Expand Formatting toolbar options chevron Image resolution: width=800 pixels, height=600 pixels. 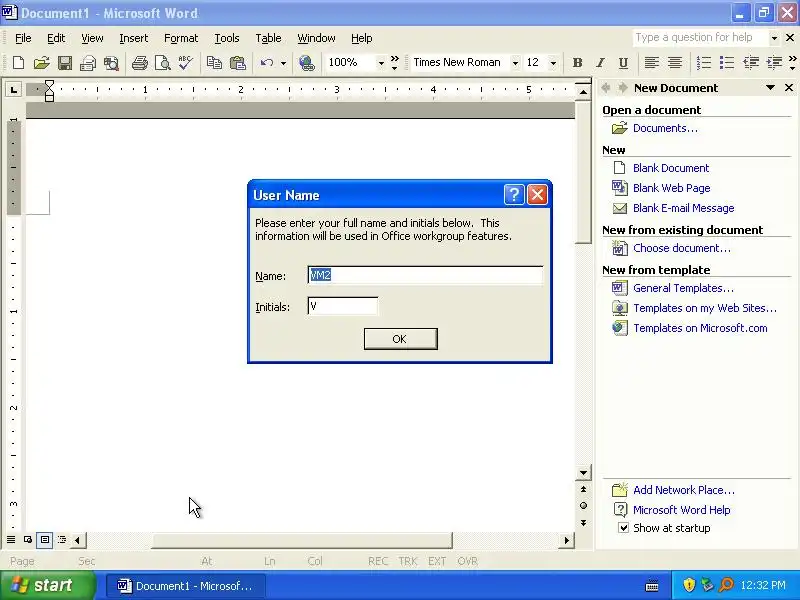tap(792, 63)
